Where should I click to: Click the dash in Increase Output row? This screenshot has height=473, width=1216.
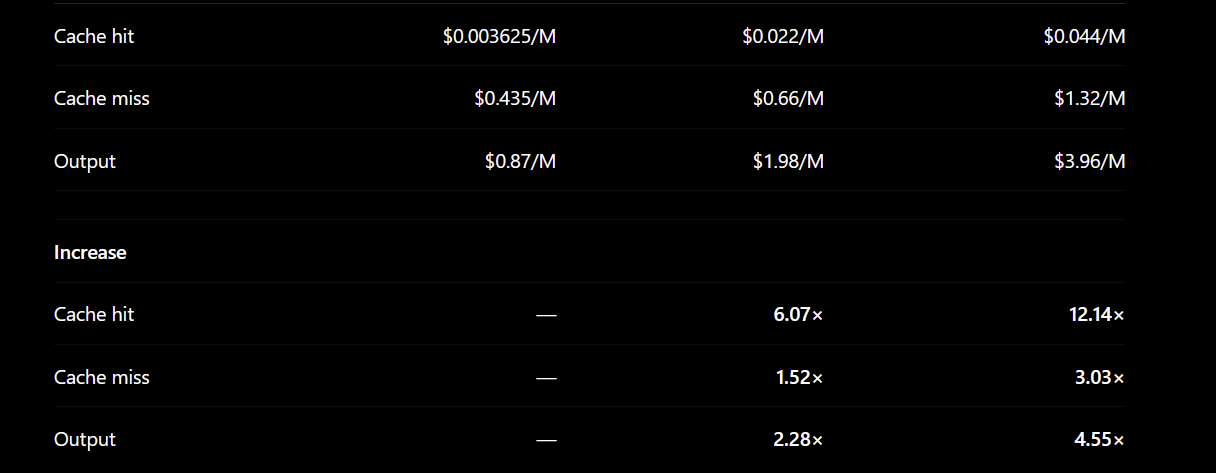point(546,440)
